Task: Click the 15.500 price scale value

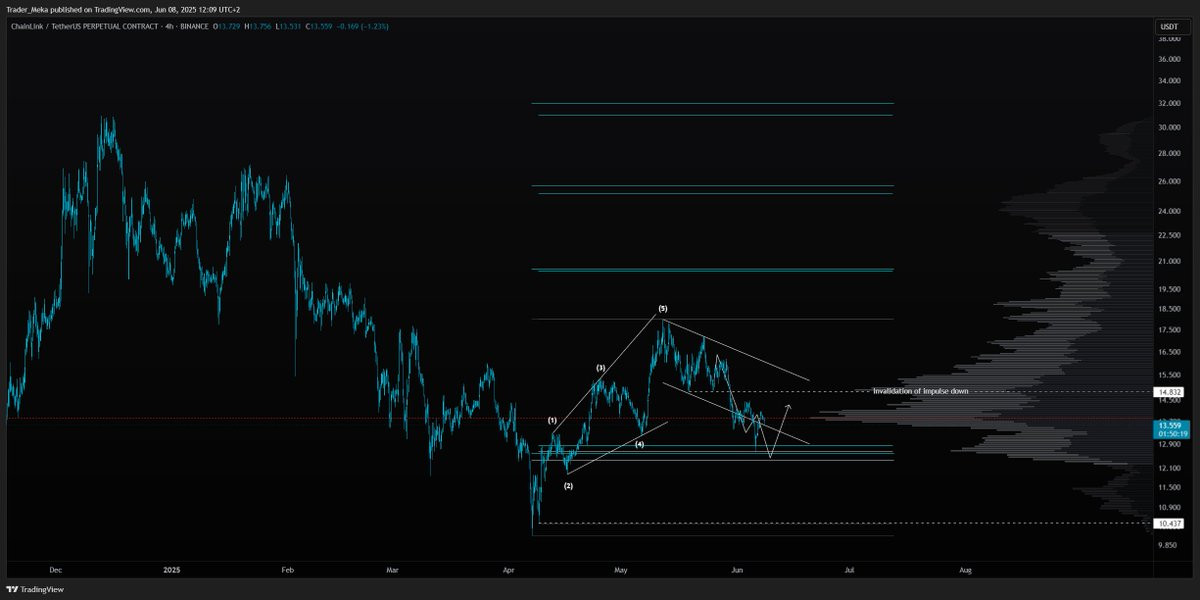Action: [x=1169, y=374]
